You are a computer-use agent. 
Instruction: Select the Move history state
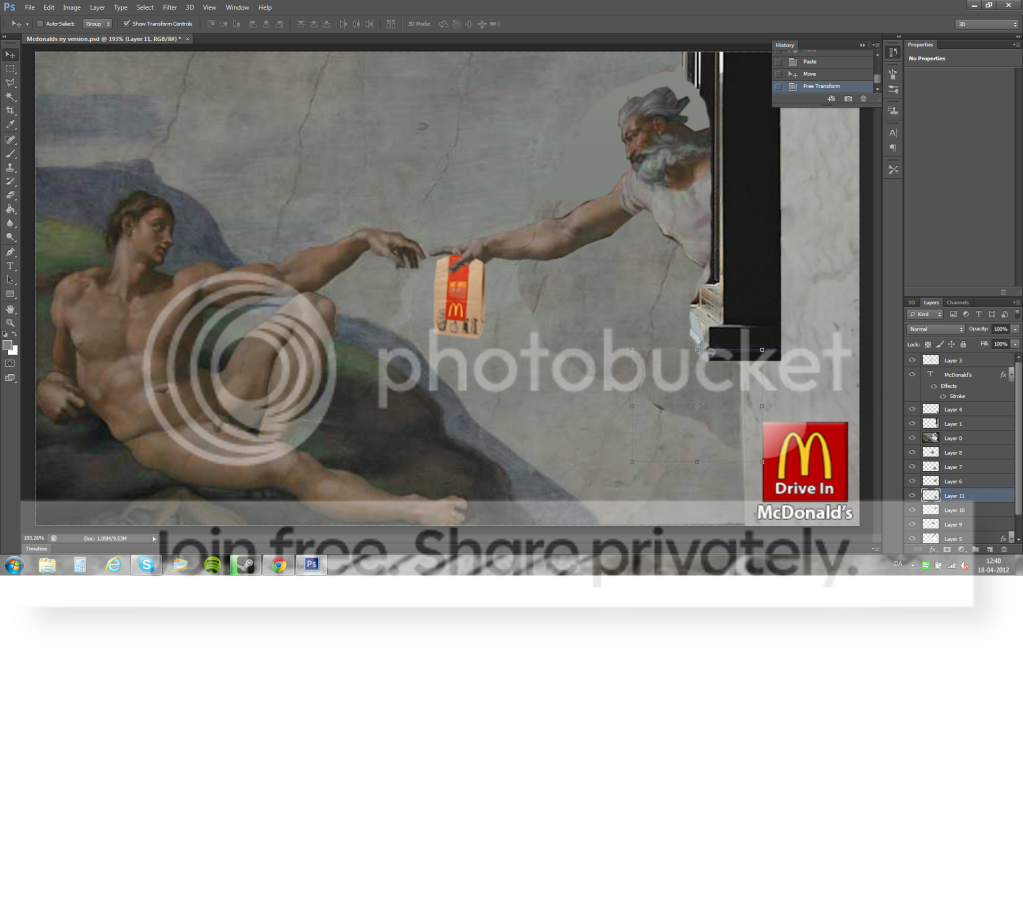point(823,74)
